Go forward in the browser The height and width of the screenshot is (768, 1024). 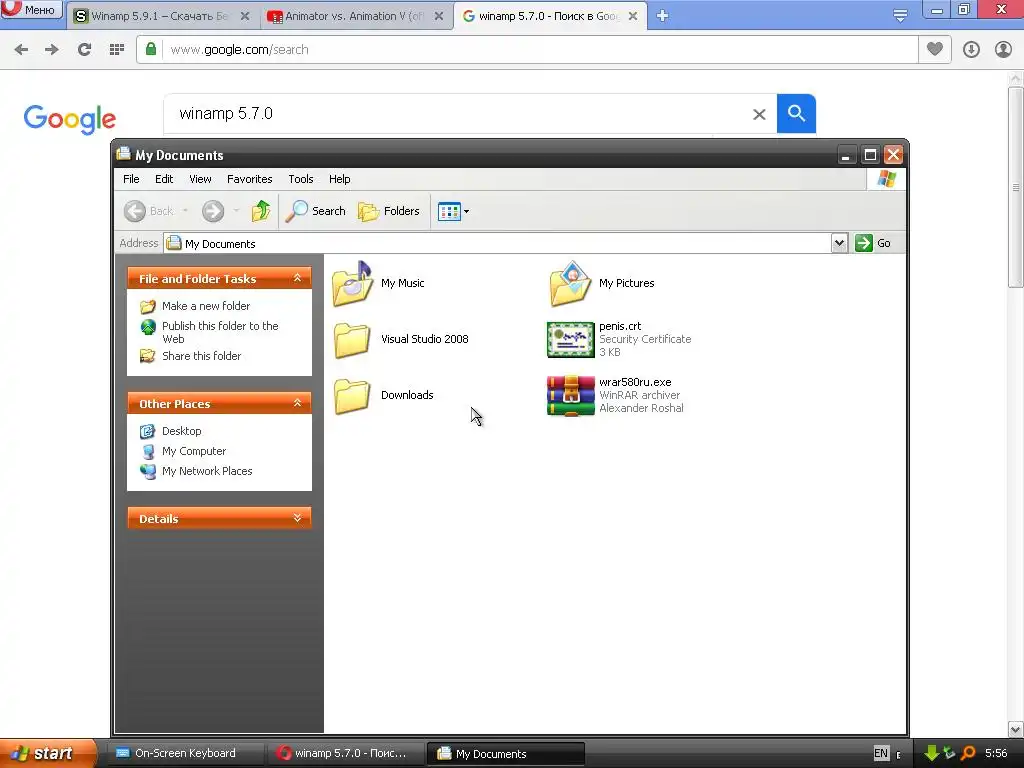52,50
